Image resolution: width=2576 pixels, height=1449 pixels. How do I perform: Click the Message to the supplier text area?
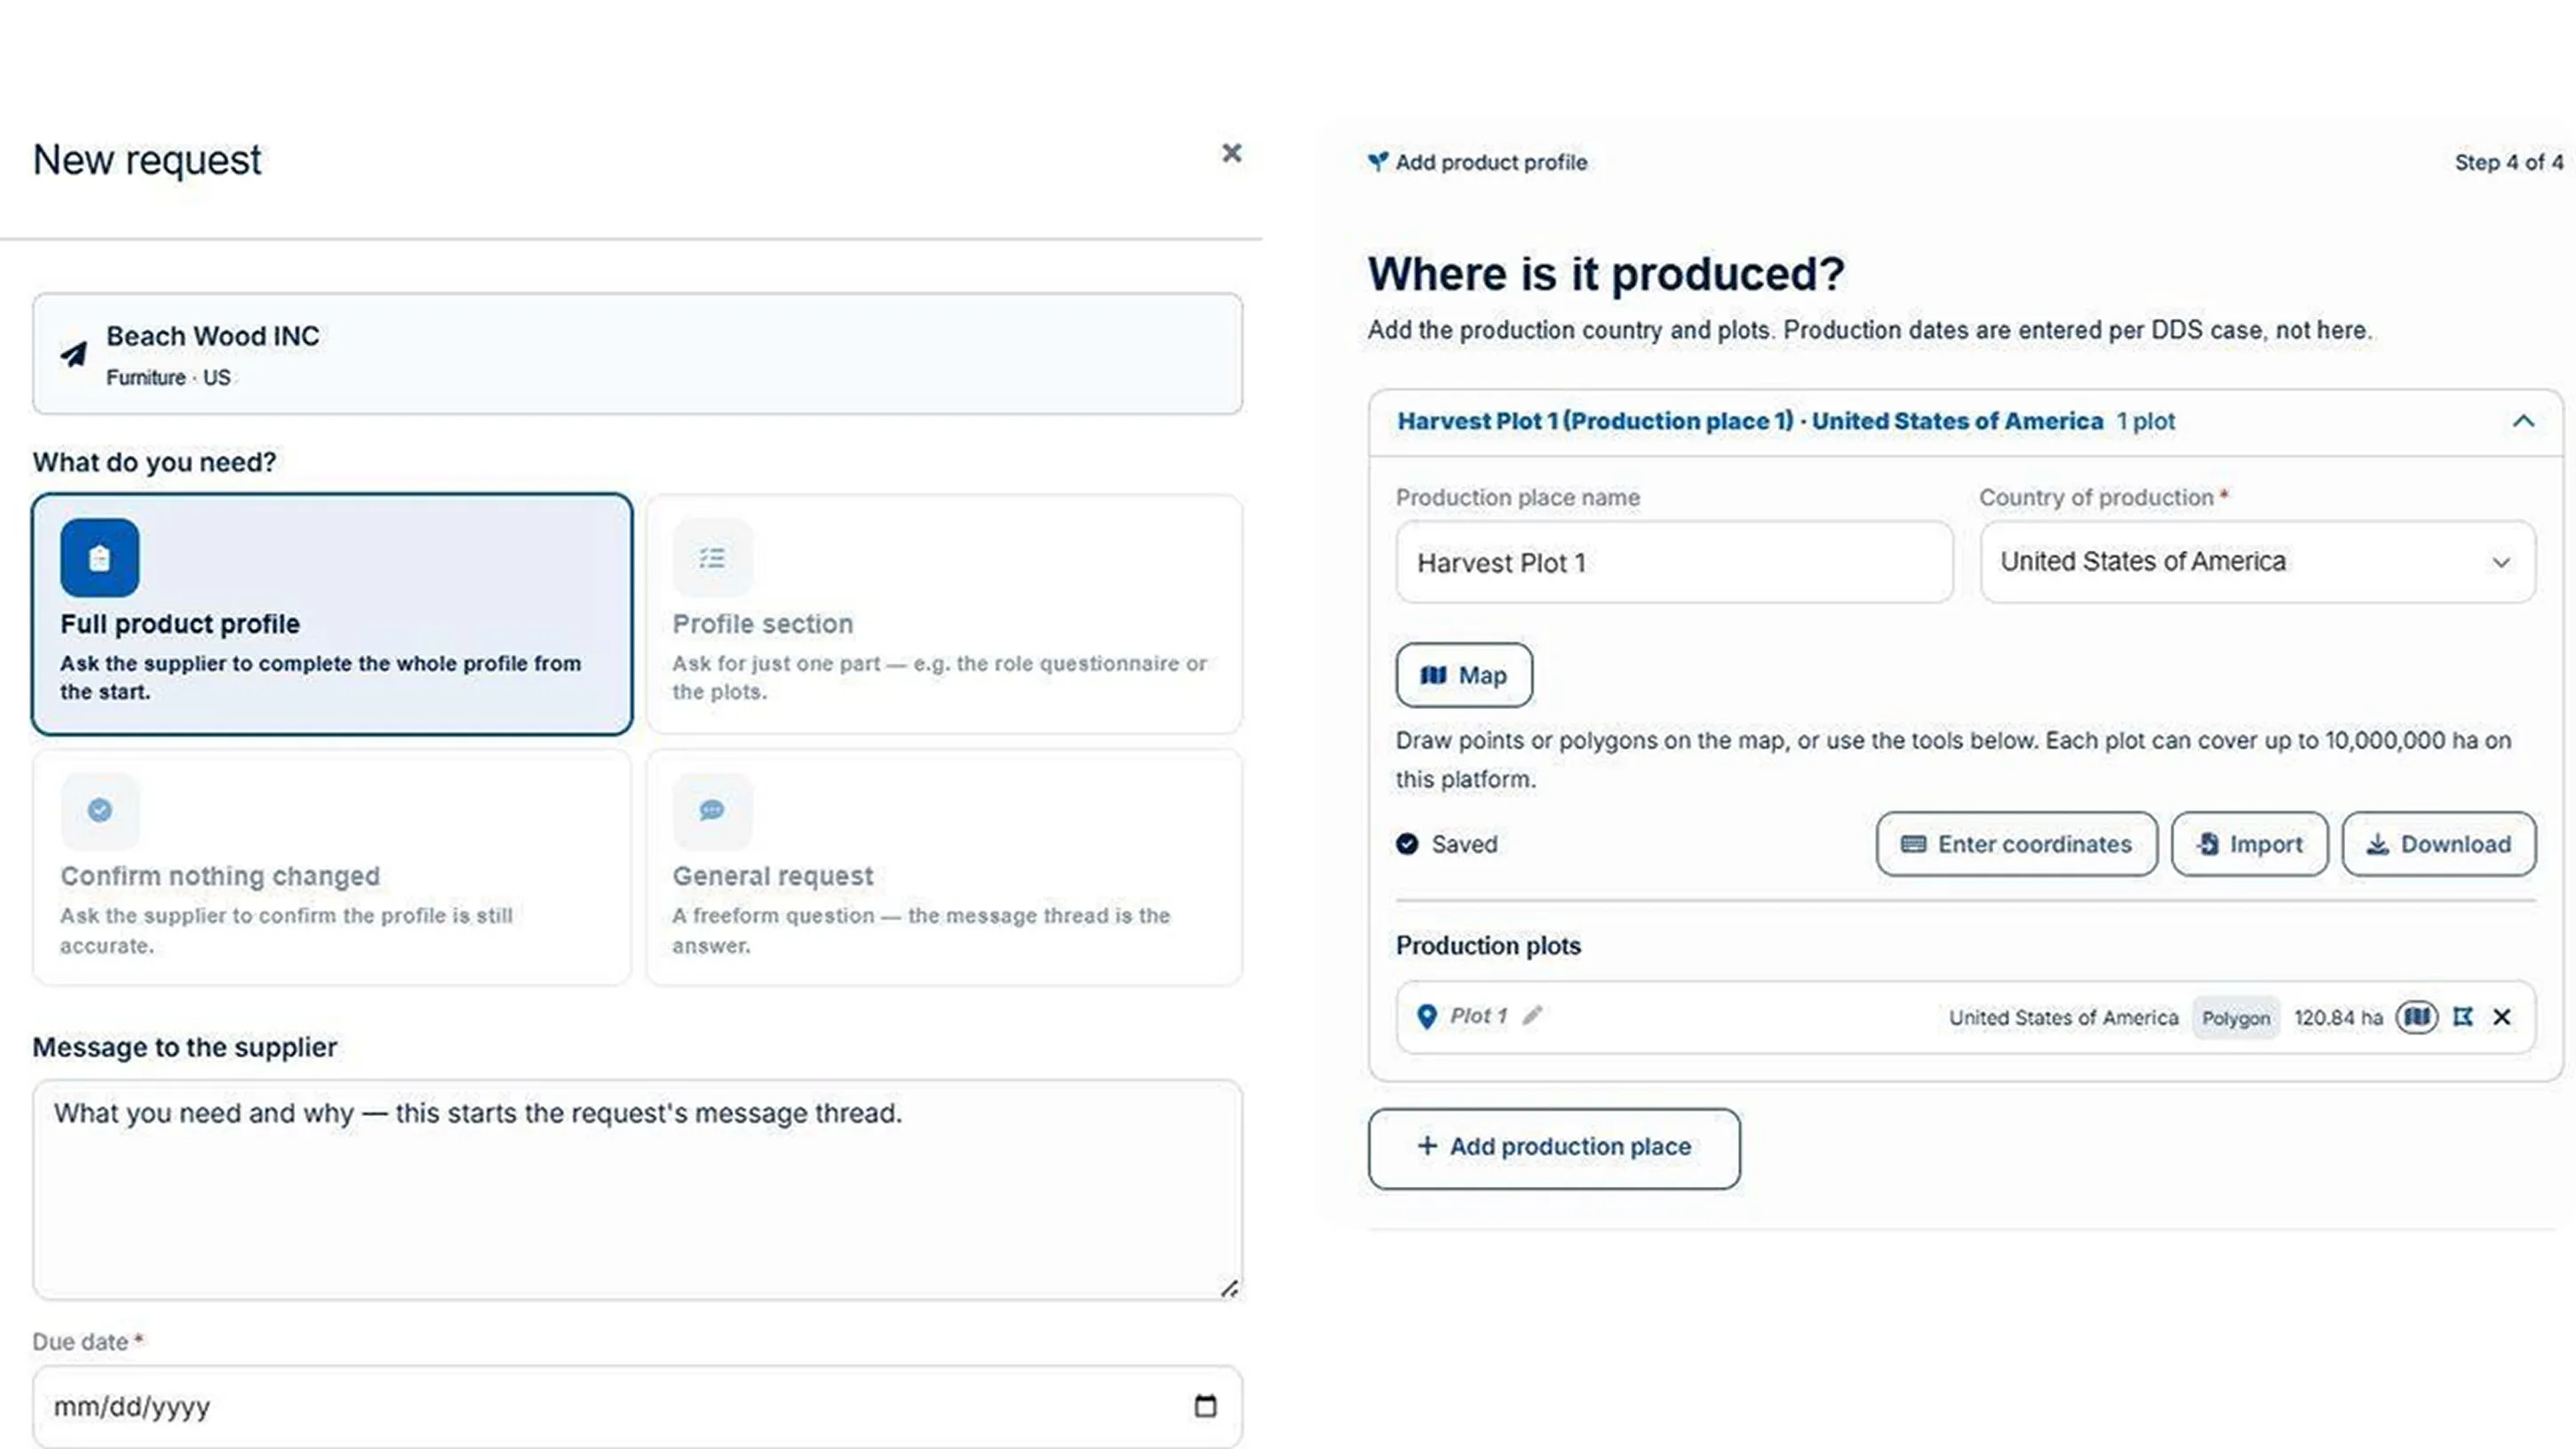point(637,1189)
